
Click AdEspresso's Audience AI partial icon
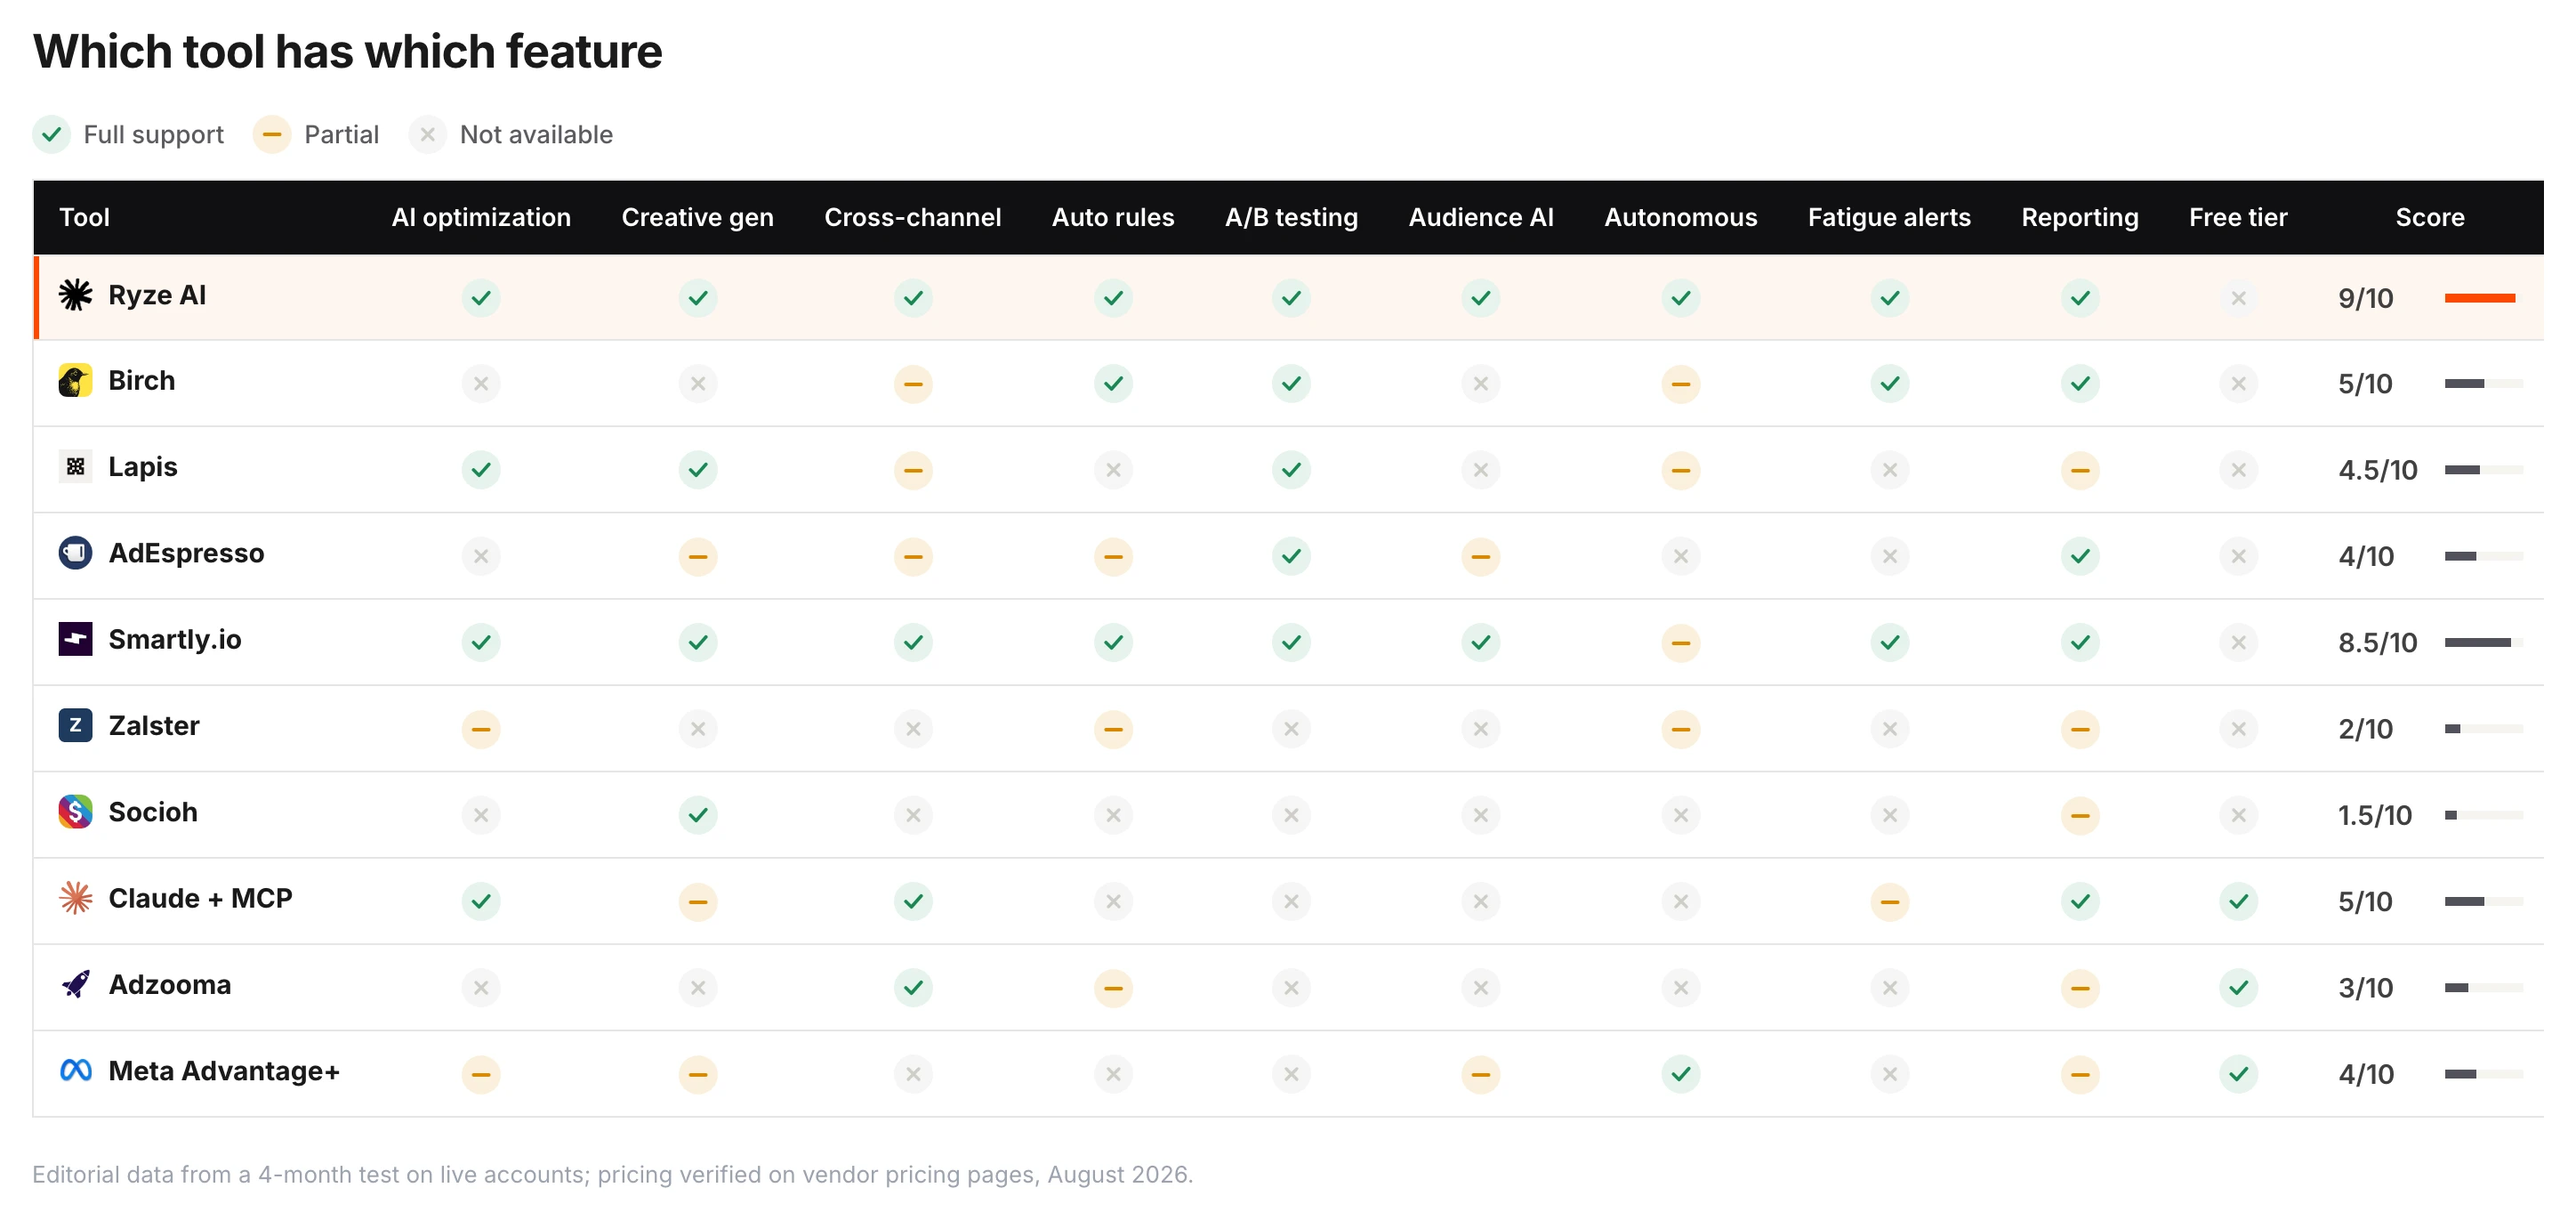(x=1481, y=556)
